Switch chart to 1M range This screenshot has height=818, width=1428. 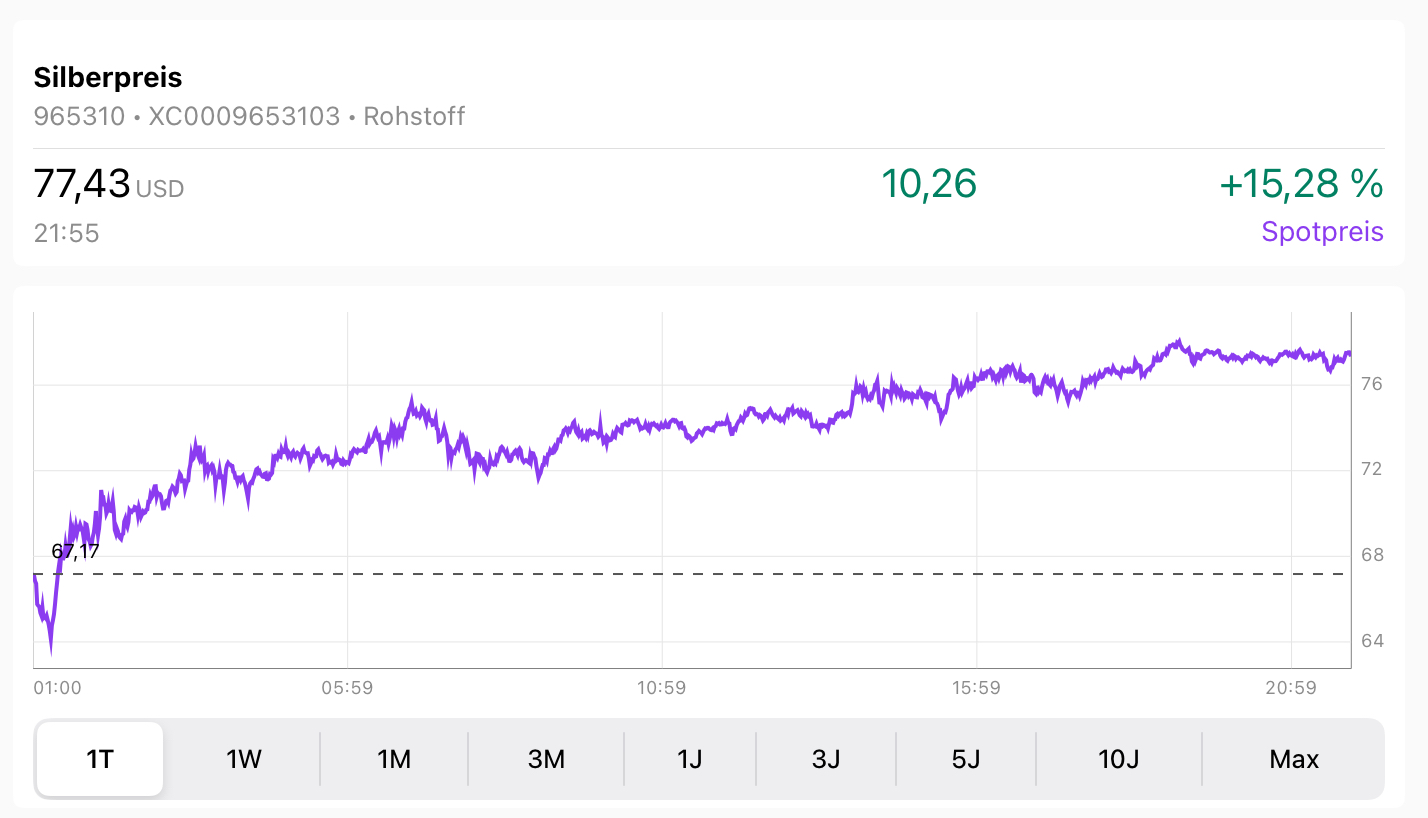(x=394, y=759)
